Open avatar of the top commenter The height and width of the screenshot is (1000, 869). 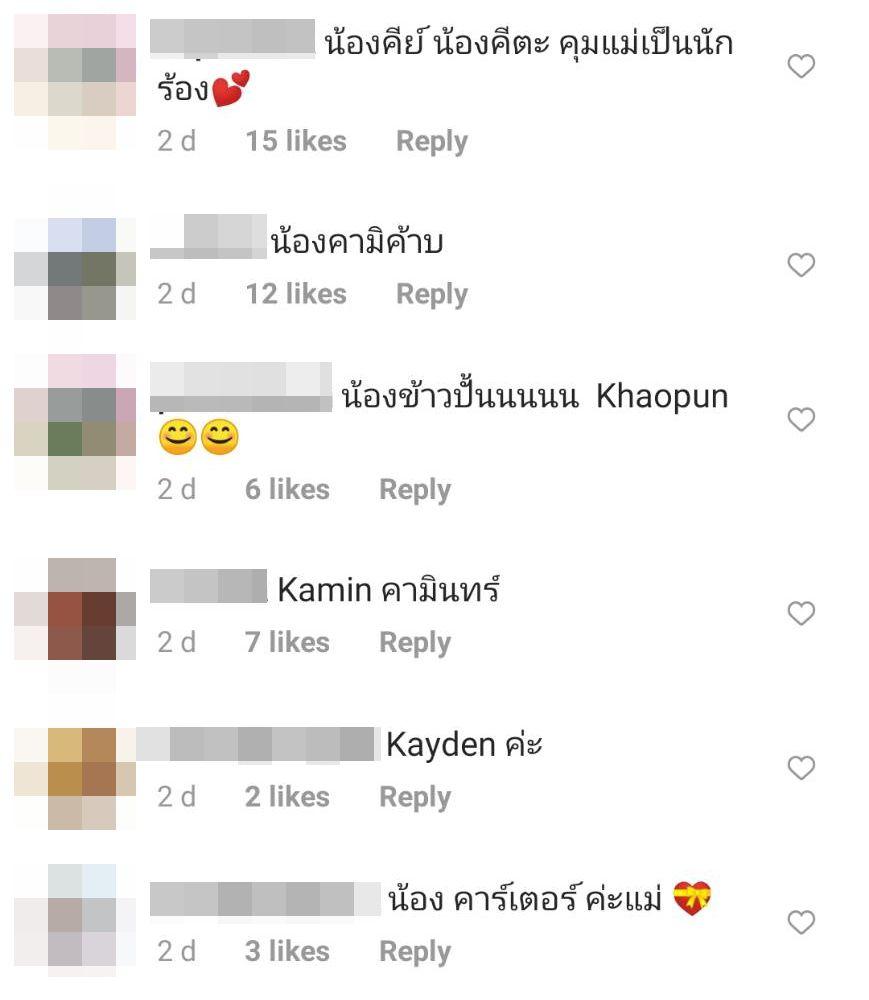75,82
